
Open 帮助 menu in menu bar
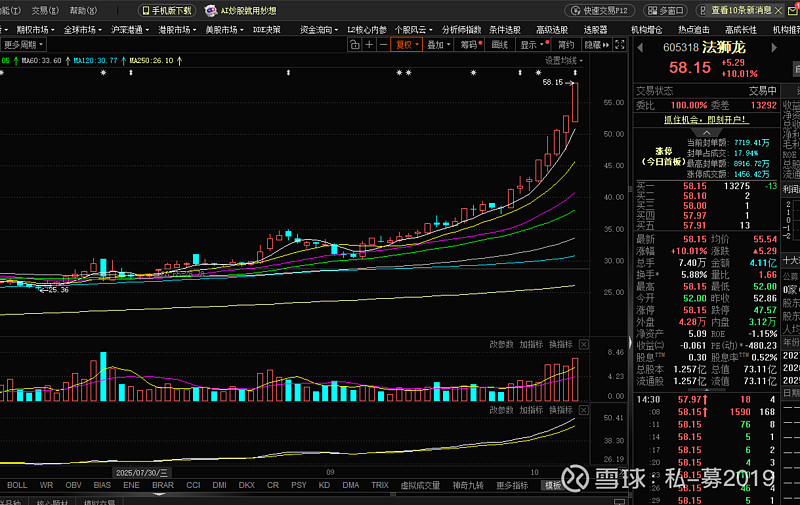pos(83,10)
